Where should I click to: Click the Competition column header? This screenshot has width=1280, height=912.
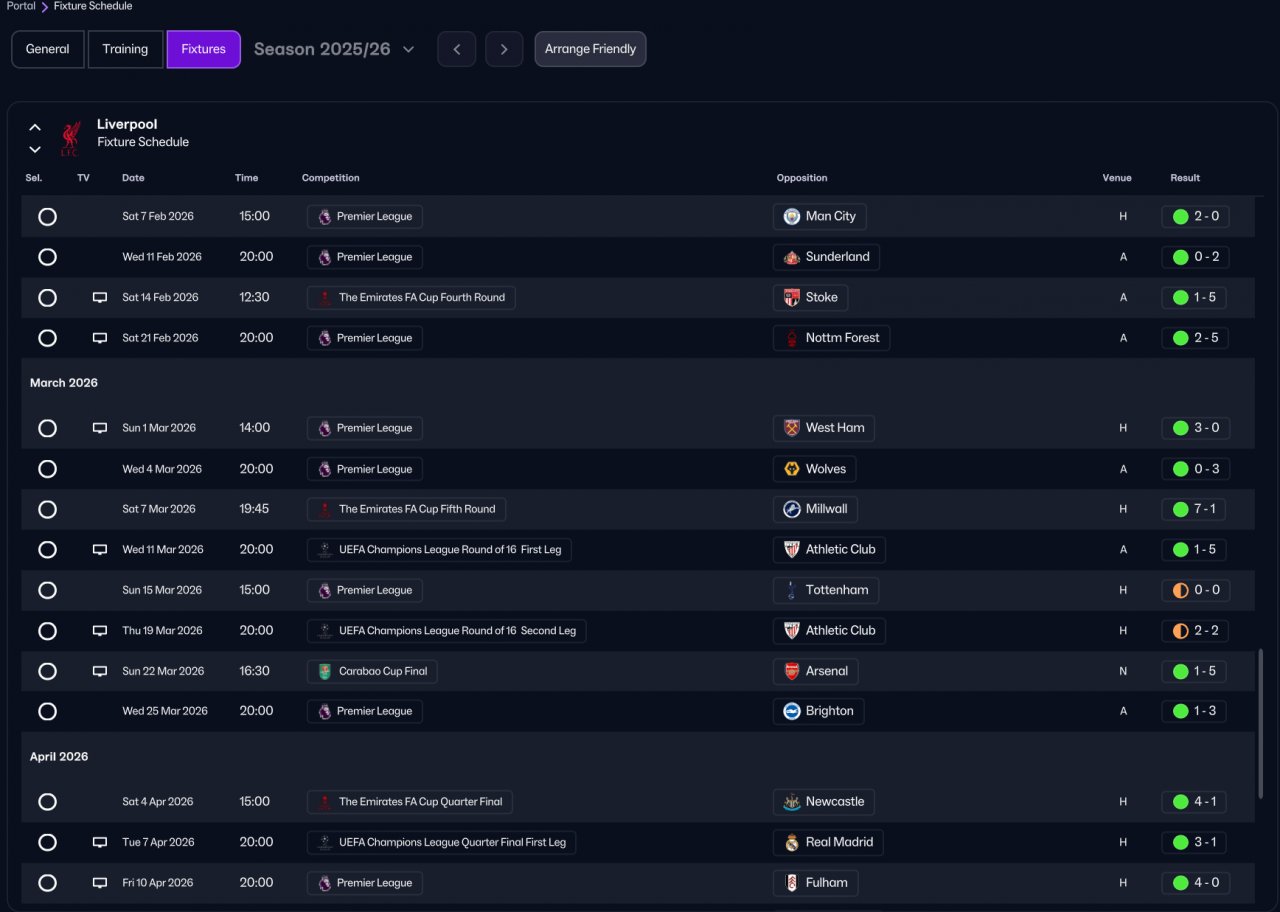(x=330, y=178)
